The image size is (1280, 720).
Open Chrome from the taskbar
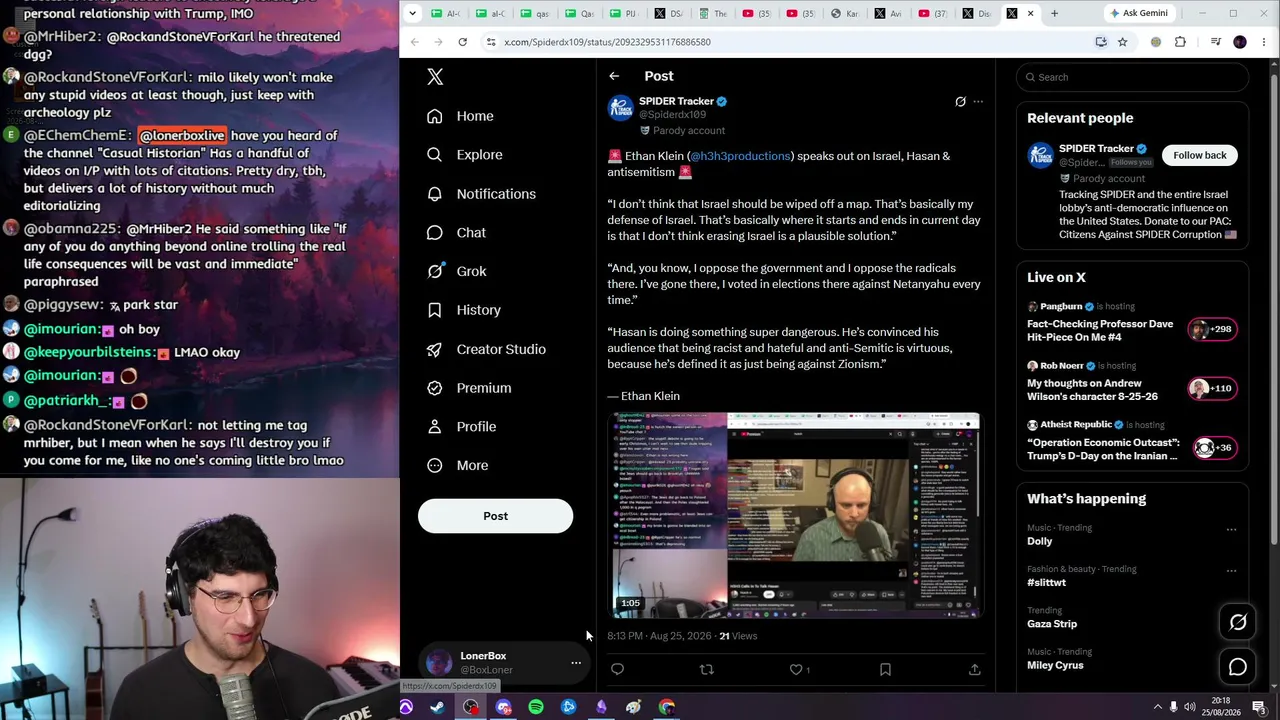click(x=667, y=707)
